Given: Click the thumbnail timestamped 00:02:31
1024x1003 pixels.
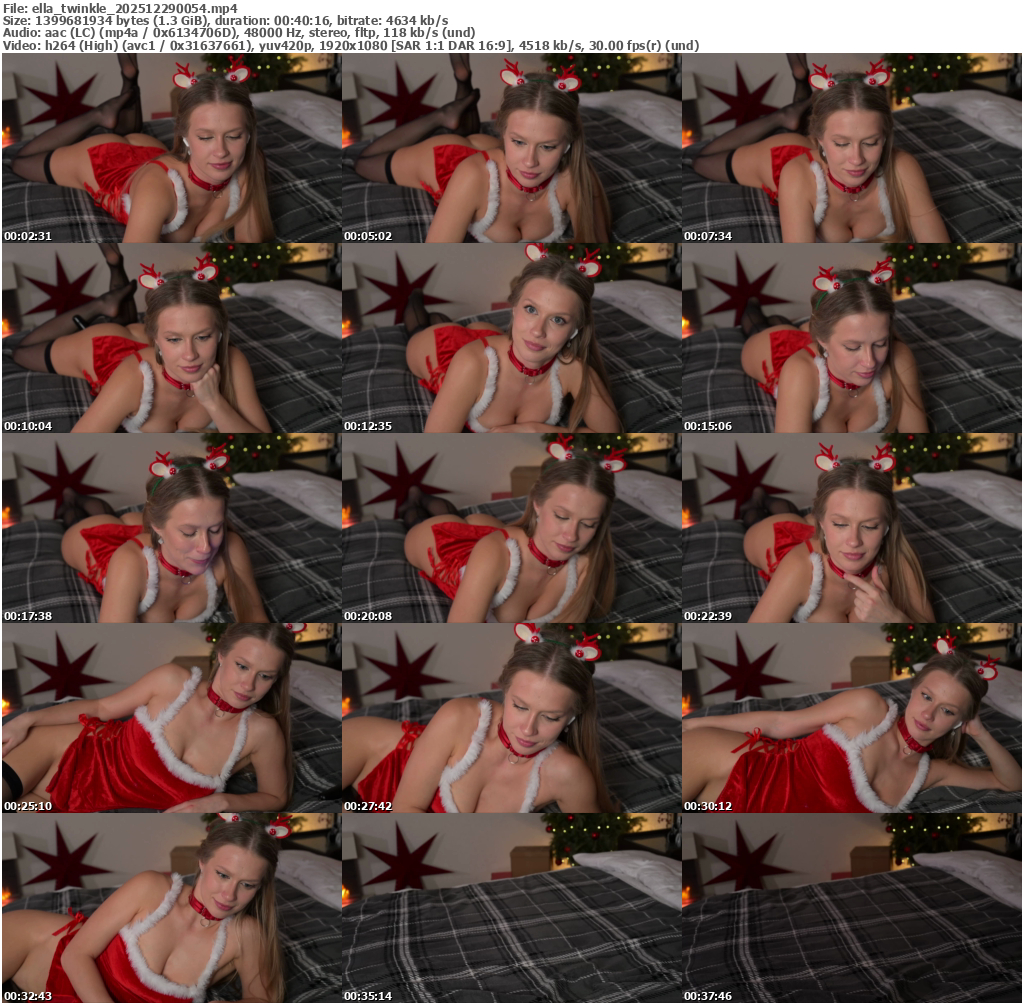Looking at the screenshot, I should (x=171, y=148).
